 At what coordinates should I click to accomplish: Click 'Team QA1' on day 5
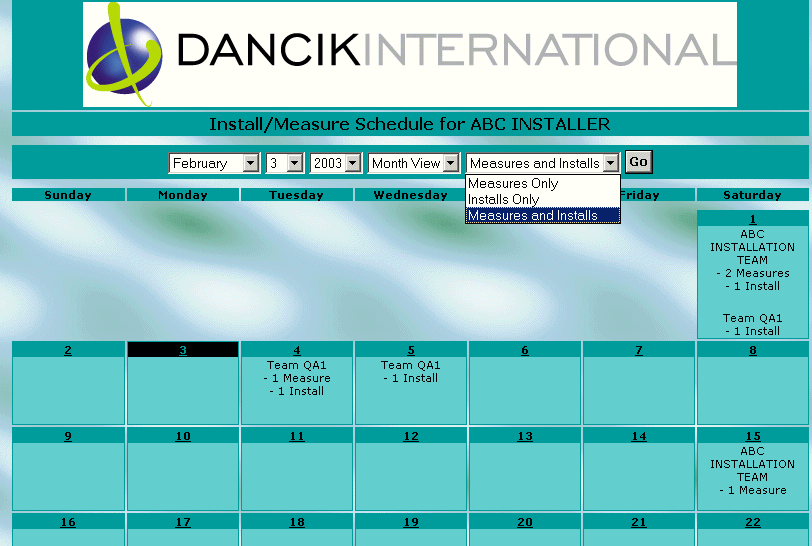(411, 365)
